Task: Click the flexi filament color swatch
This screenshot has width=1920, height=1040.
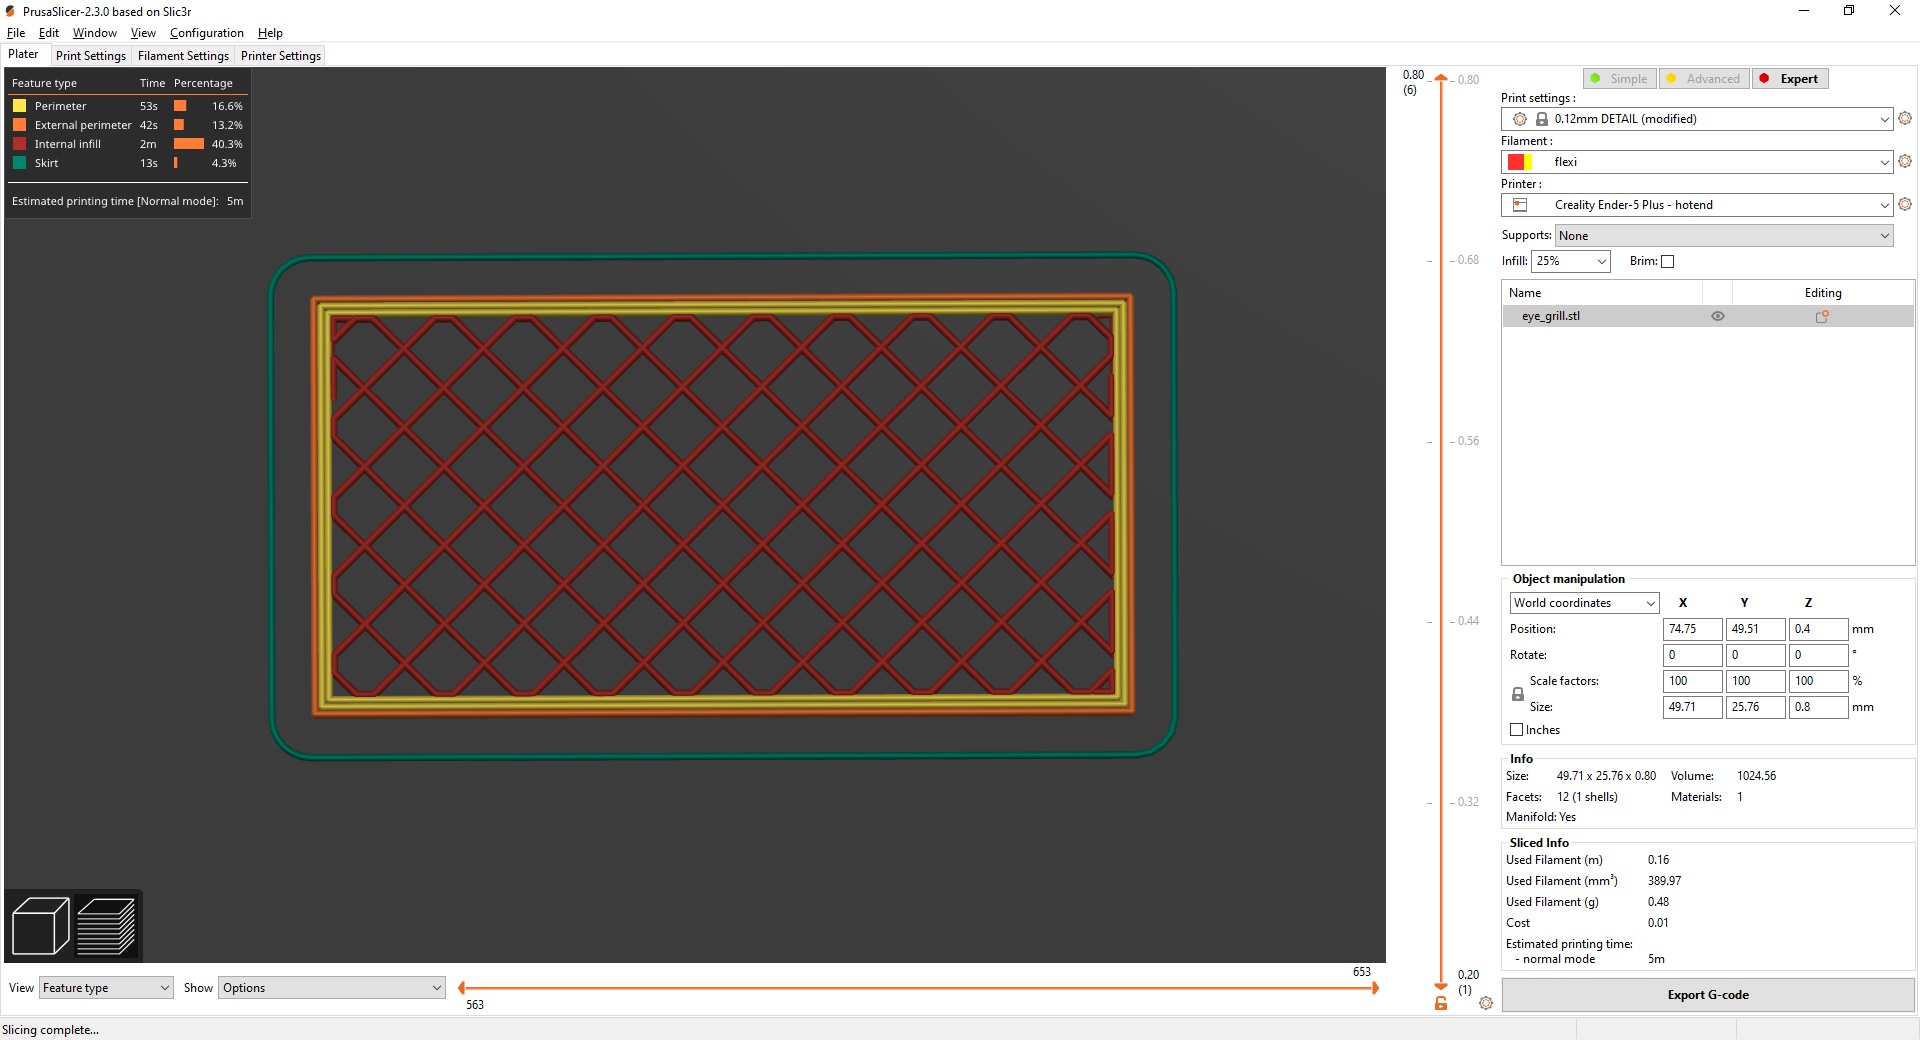Action: click(x=1520, y=162)
